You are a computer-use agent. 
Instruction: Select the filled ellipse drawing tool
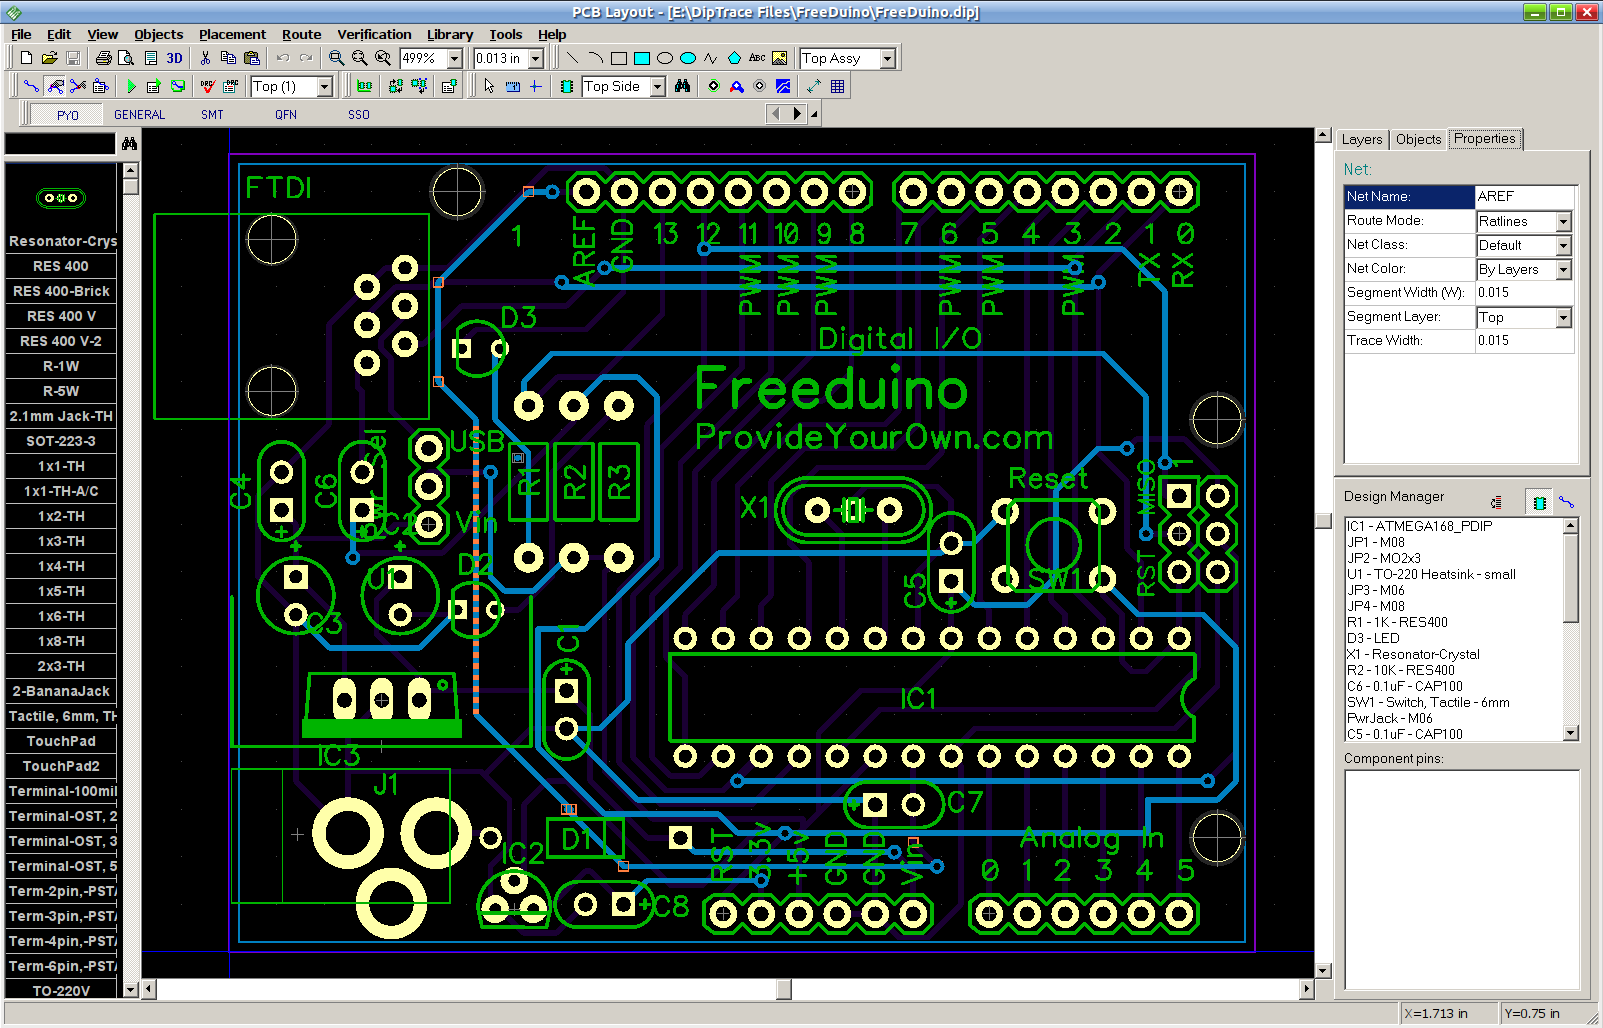(688, 58)
